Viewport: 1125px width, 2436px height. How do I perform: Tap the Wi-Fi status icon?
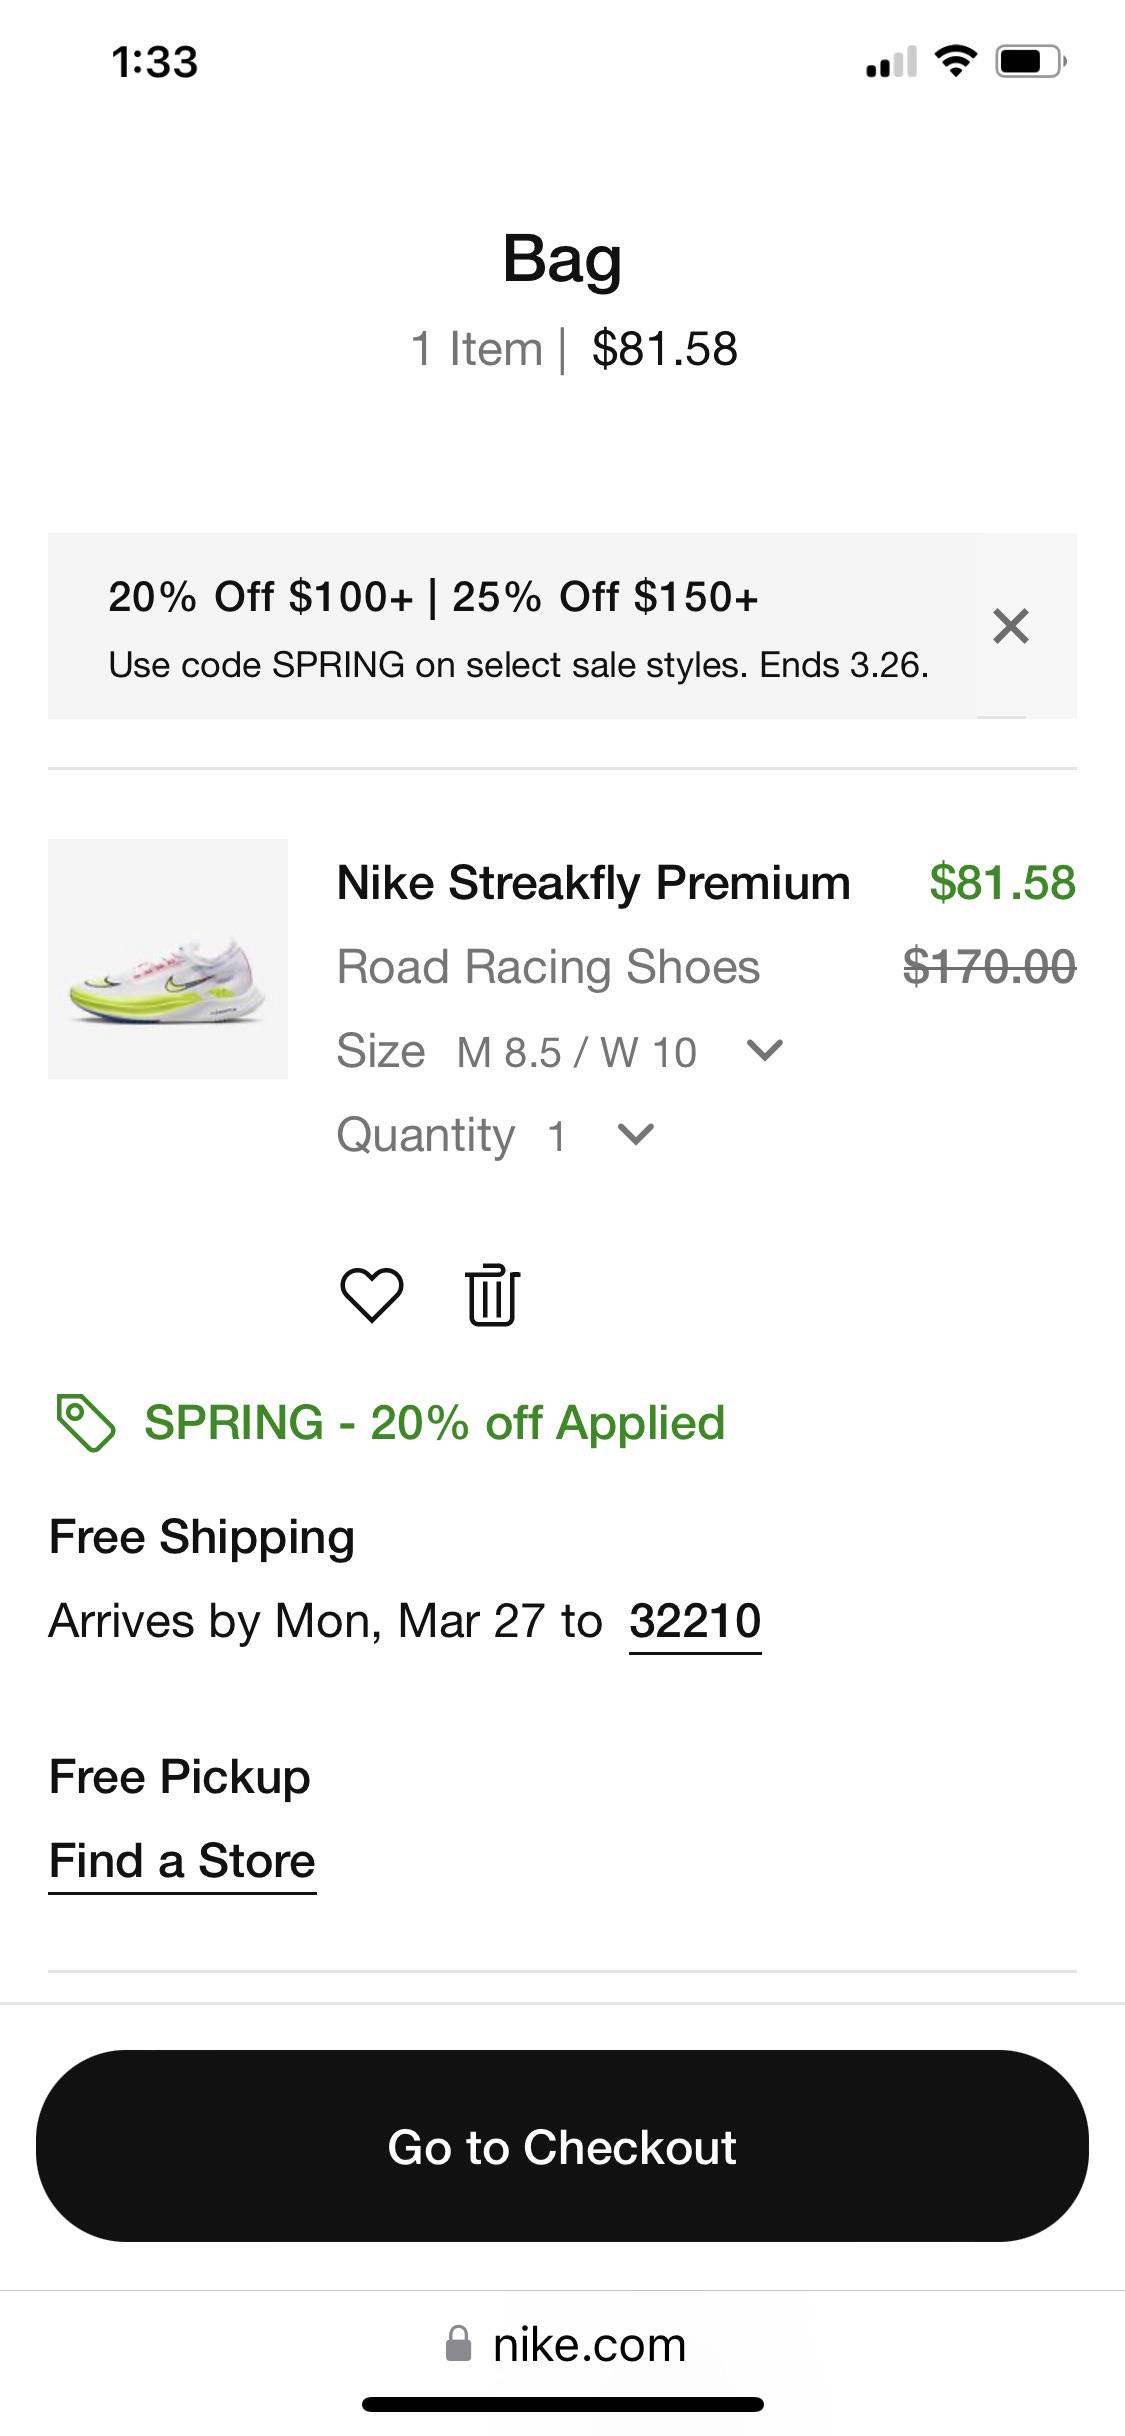click(x=955, y=62)
